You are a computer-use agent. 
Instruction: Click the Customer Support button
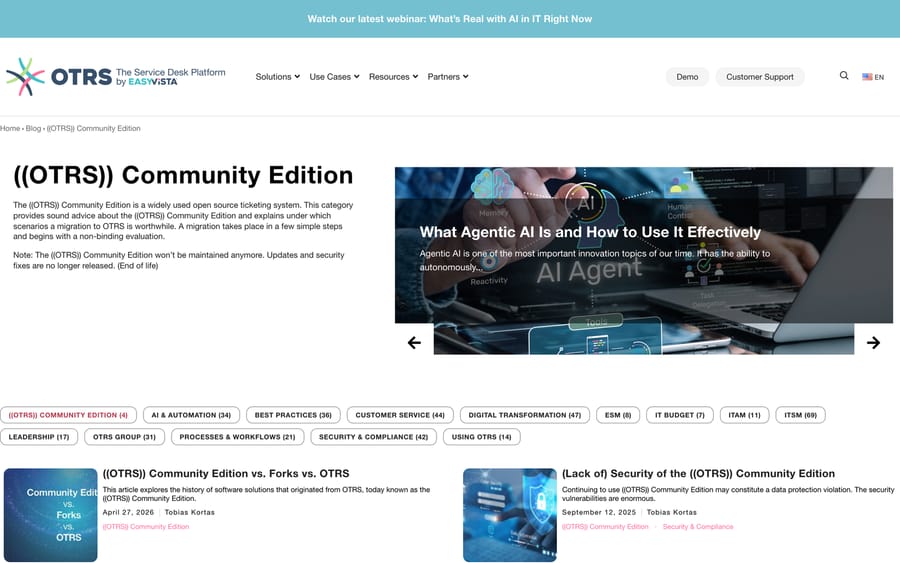[x=759, y=77]
